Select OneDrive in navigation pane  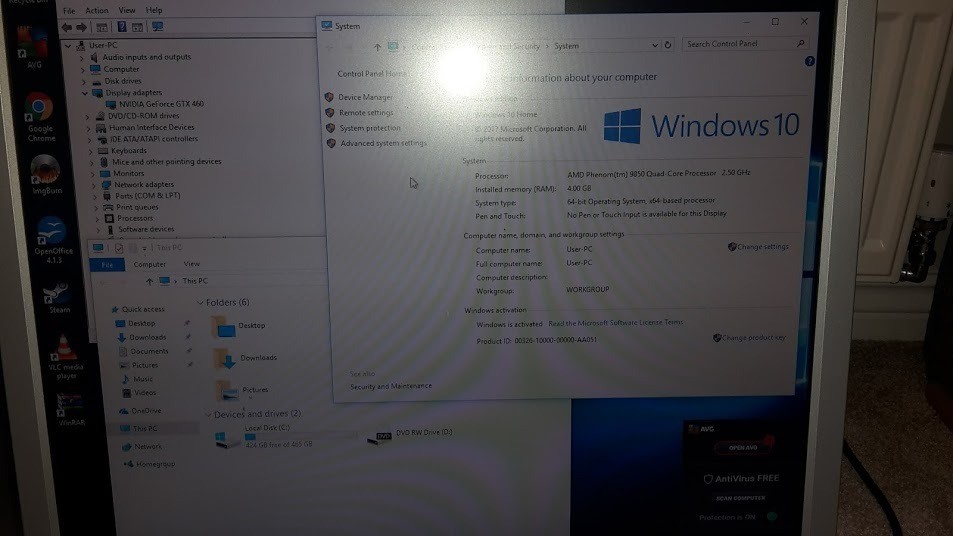tap(146, 411)
